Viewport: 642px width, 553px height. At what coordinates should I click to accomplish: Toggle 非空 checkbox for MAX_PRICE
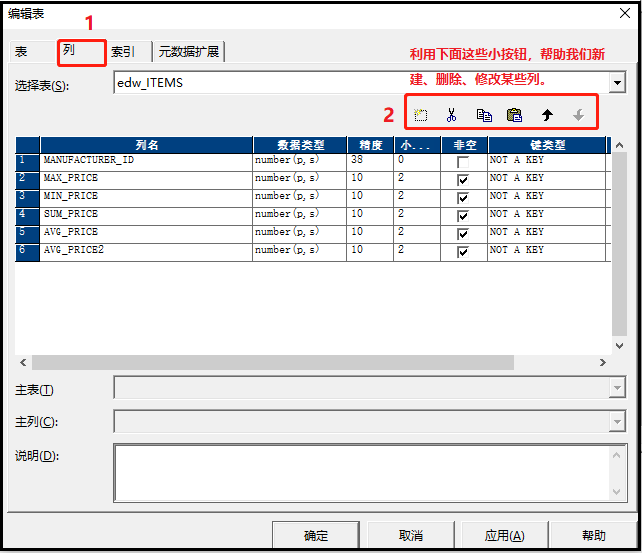point(463,181)
